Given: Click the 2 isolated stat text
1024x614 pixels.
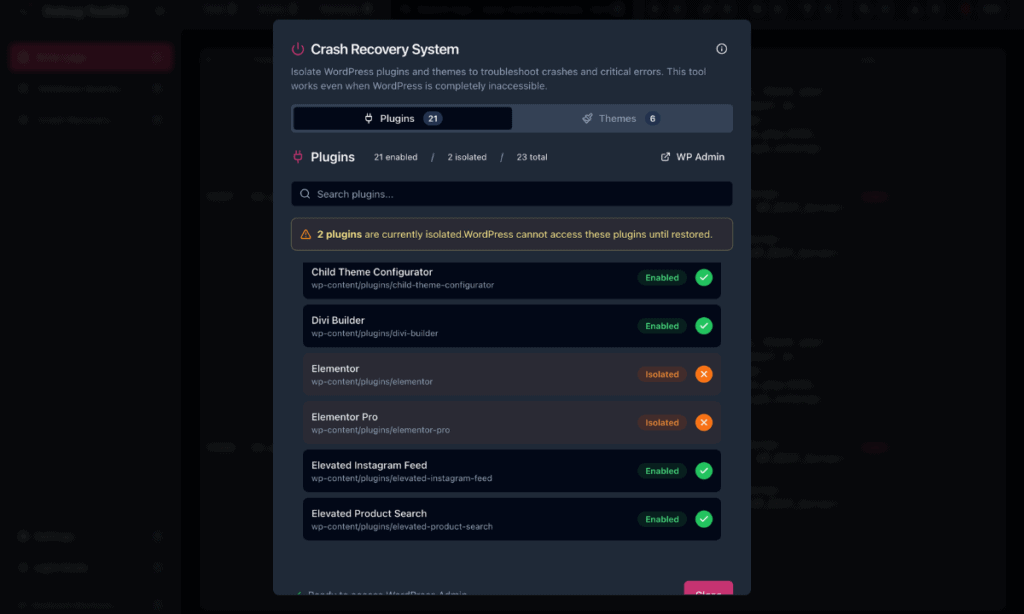Looking at the screenshot, I should click(467, 157).
